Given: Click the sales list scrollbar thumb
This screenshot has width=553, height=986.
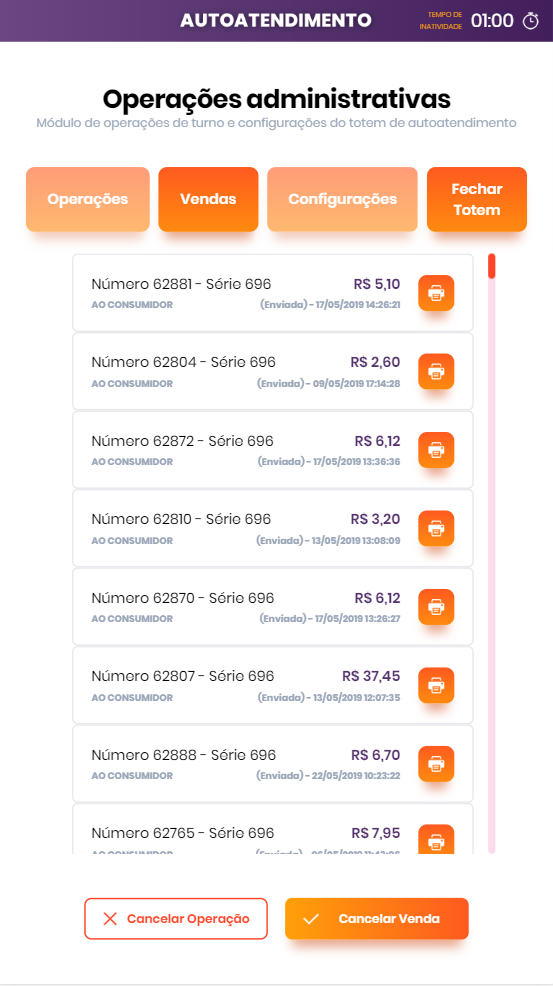Looking at the screenshot, I should [x=492, y=265].
